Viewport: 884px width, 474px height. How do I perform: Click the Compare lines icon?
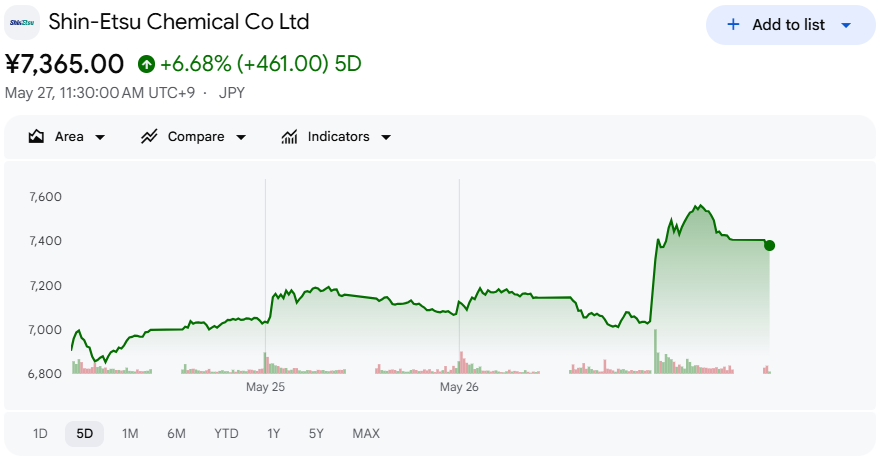(149, 136)
